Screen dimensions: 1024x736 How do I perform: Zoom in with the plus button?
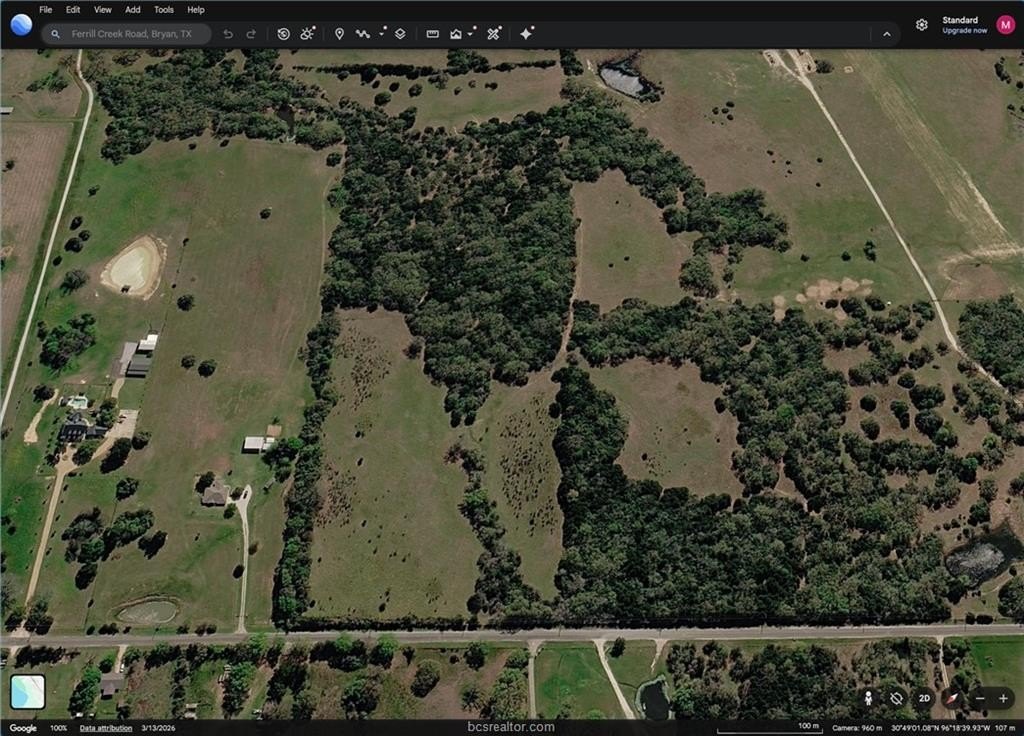pos(1003,698)
